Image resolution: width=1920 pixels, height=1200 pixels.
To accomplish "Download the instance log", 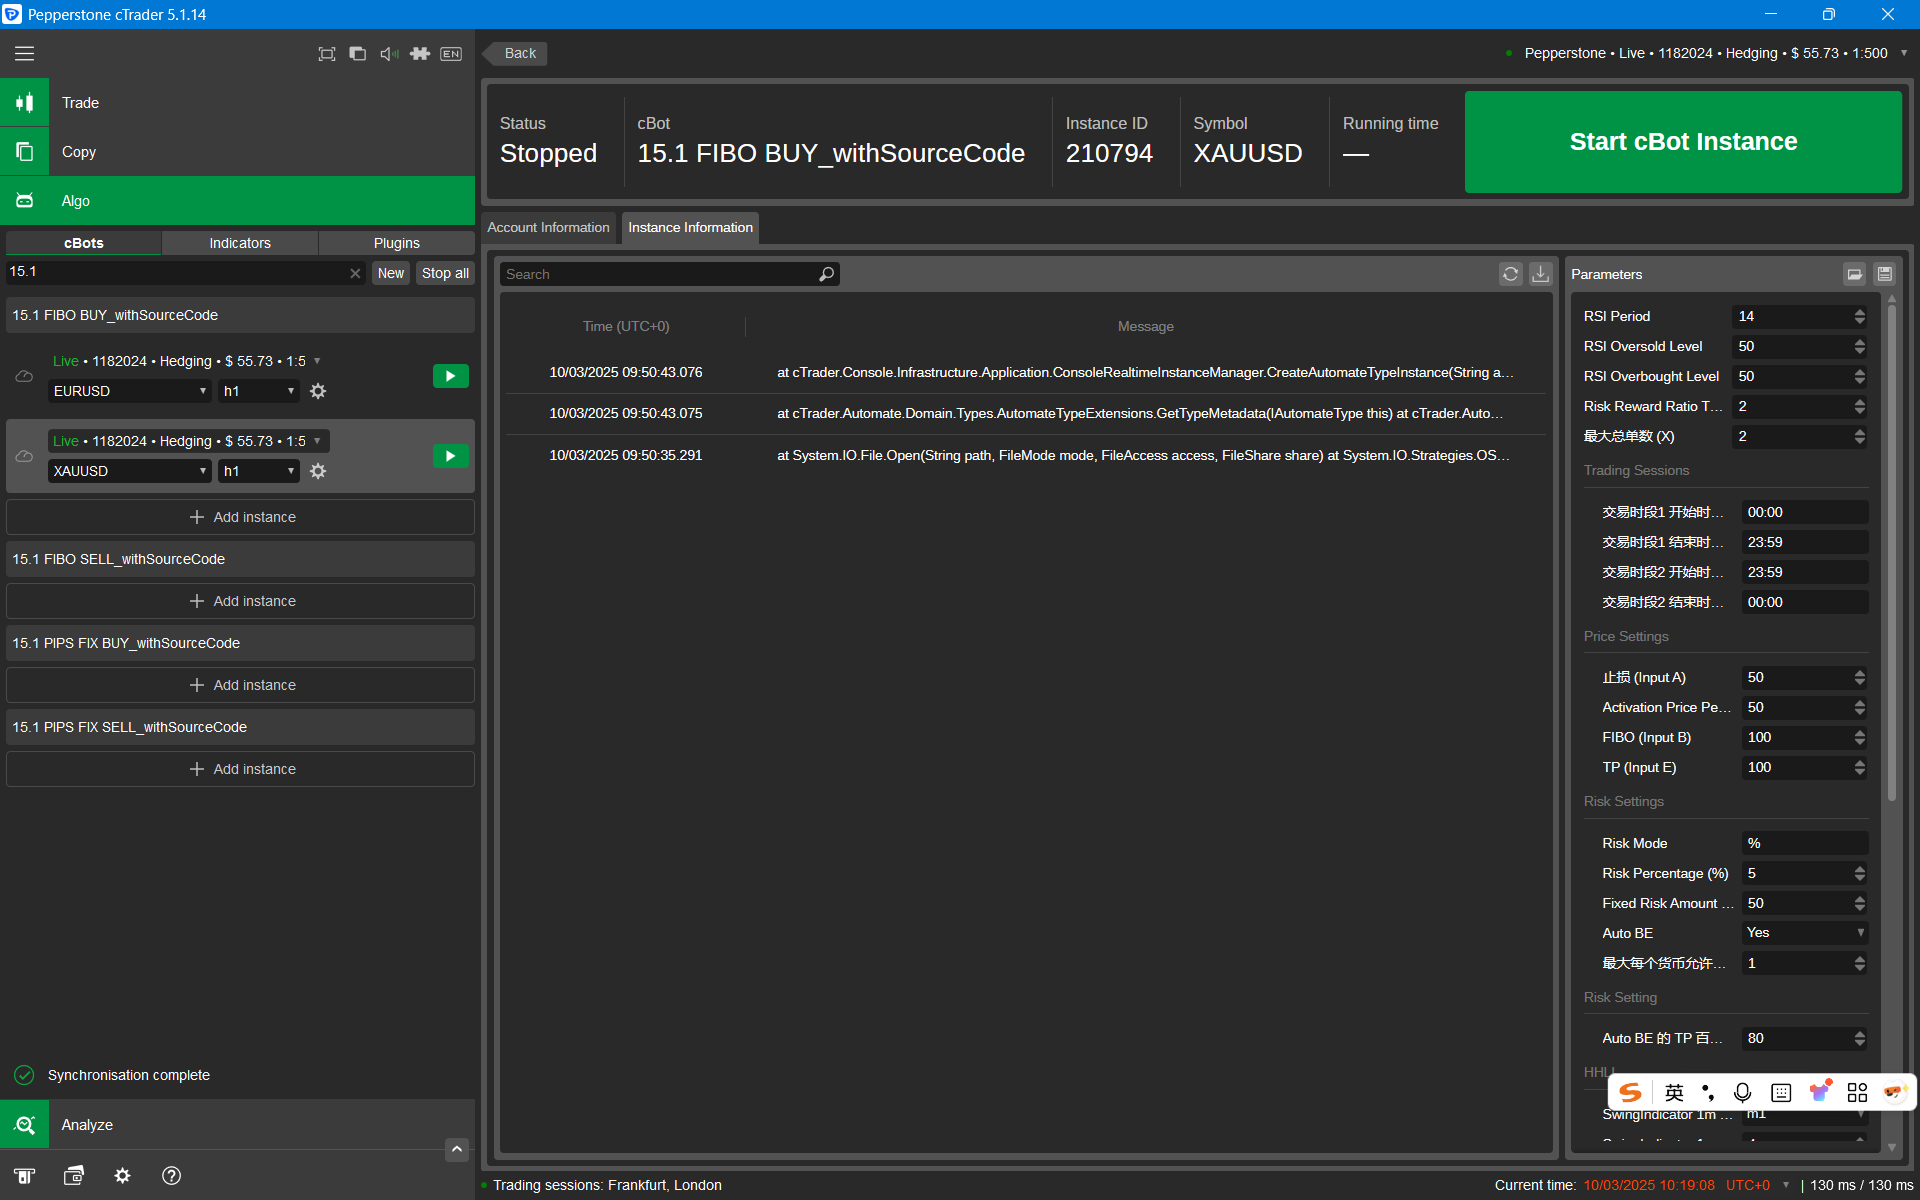I will point(1541,274).
